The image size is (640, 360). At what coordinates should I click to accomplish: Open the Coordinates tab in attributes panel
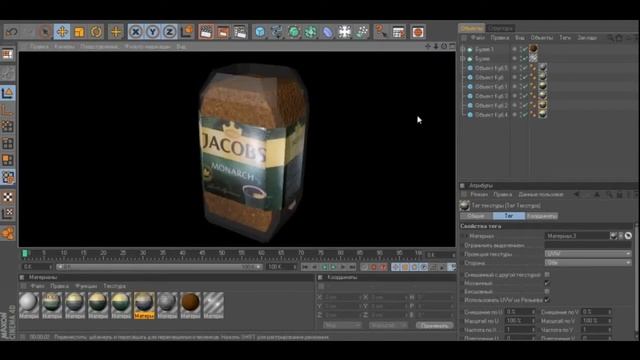click(542, 216)
